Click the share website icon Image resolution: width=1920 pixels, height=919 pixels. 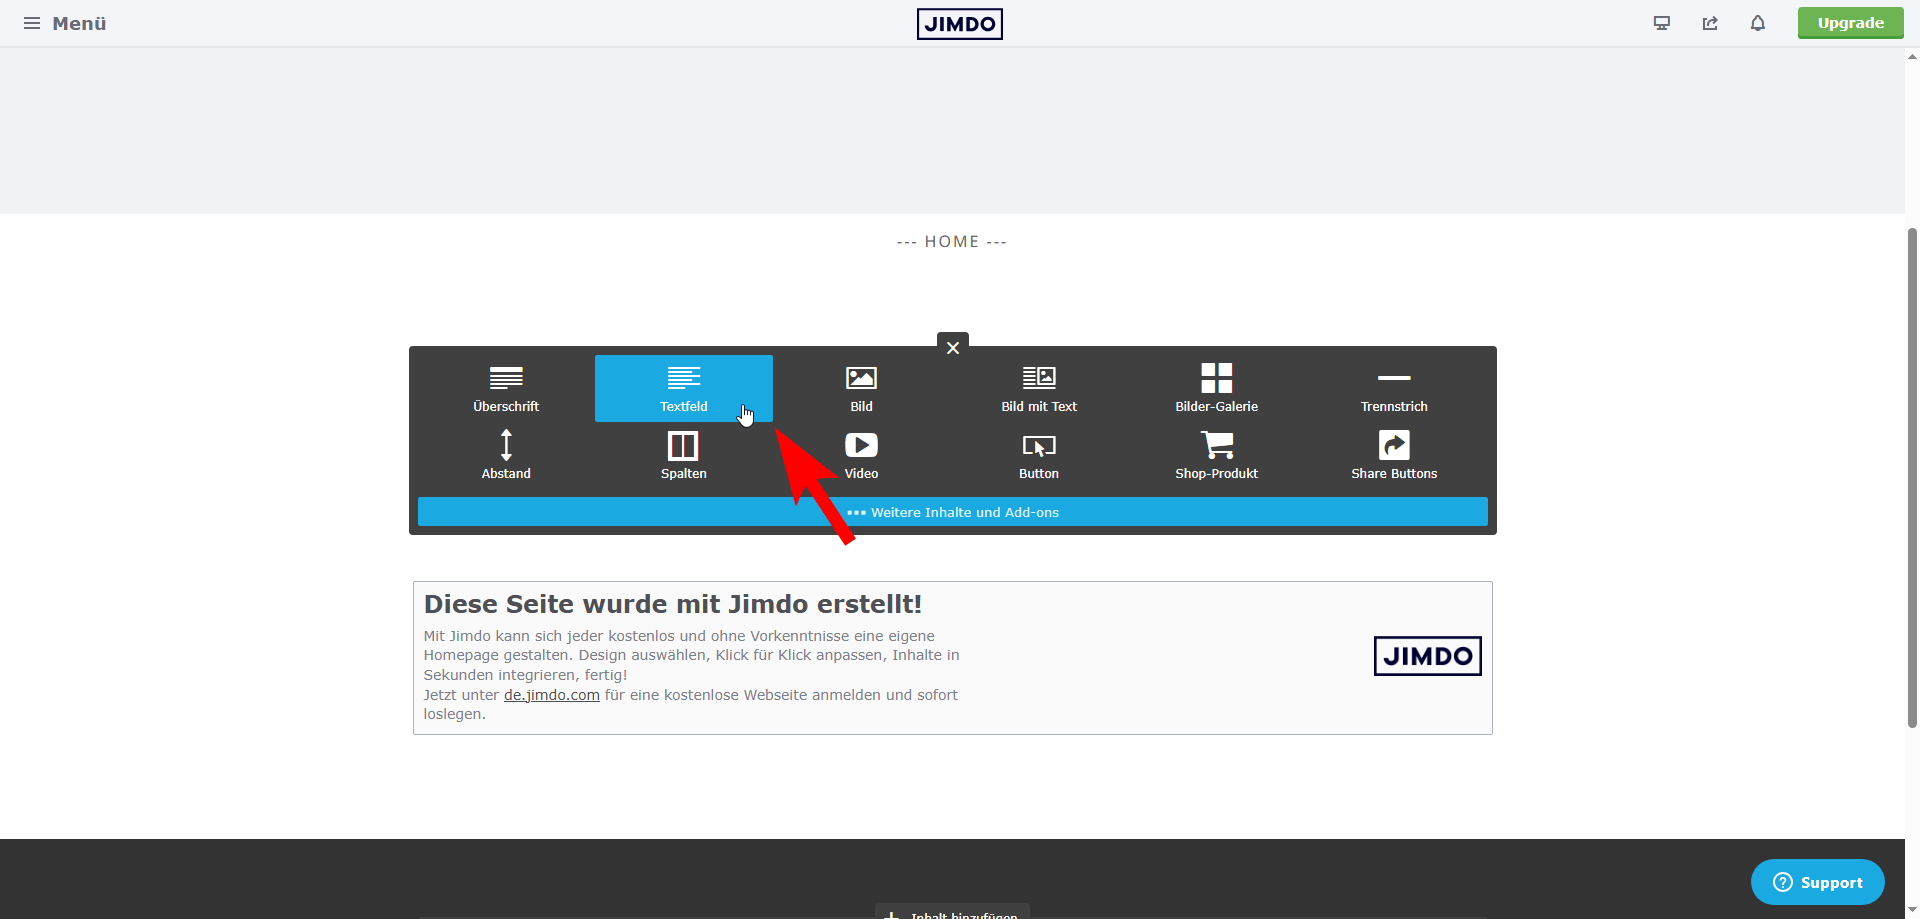tap(1710, 23)
